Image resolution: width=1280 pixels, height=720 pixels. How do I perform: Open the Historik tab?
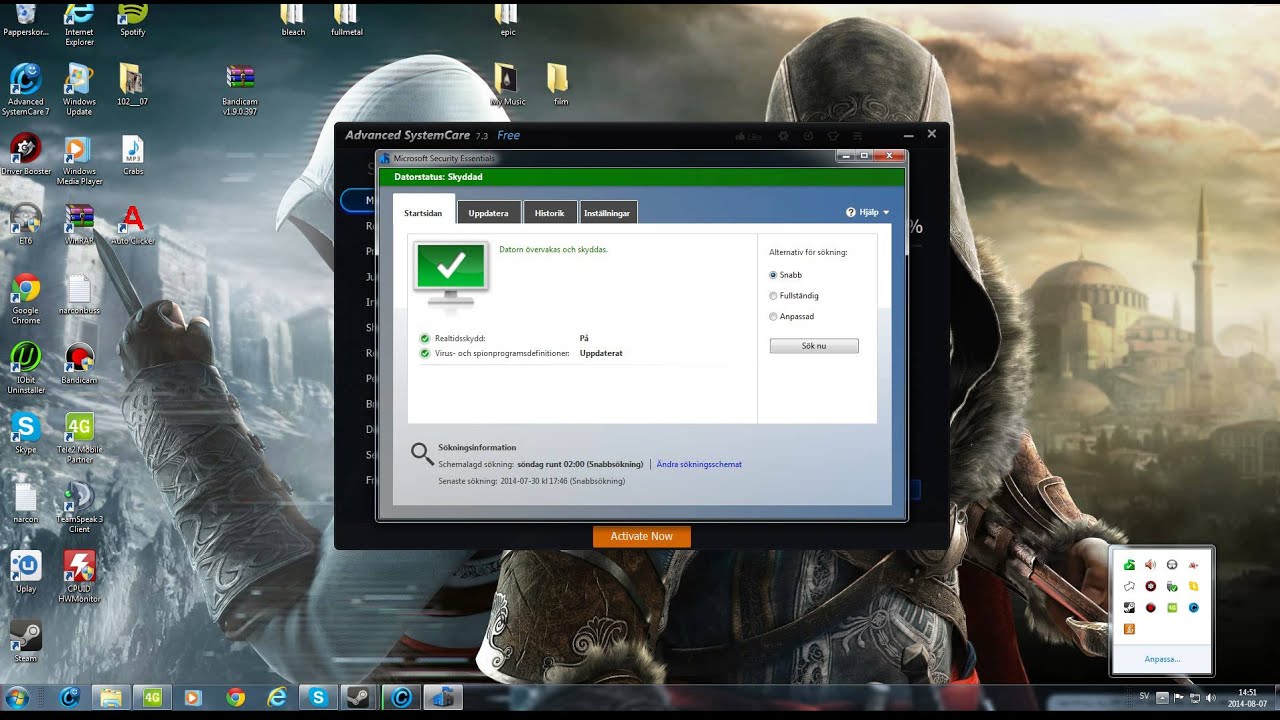549,213
